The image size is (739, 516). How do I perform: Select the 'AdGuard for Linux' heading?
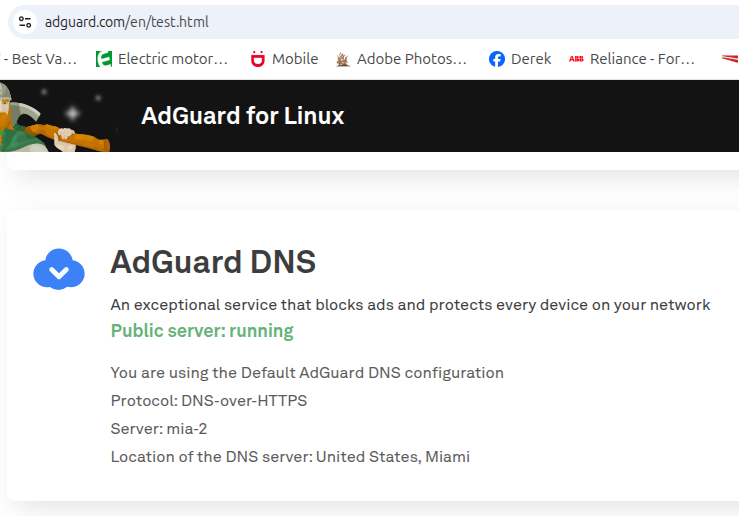click(x=242, y=116)
